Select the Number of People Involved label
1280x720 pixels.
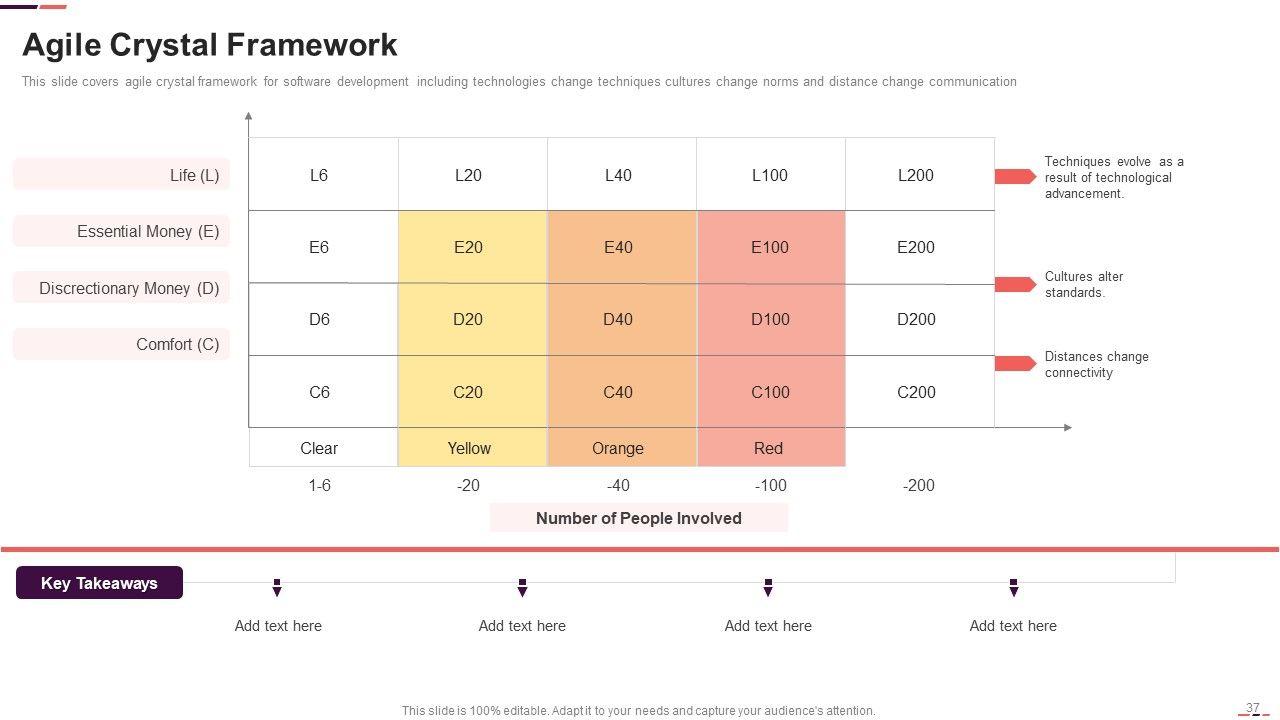tap(638, 518)
